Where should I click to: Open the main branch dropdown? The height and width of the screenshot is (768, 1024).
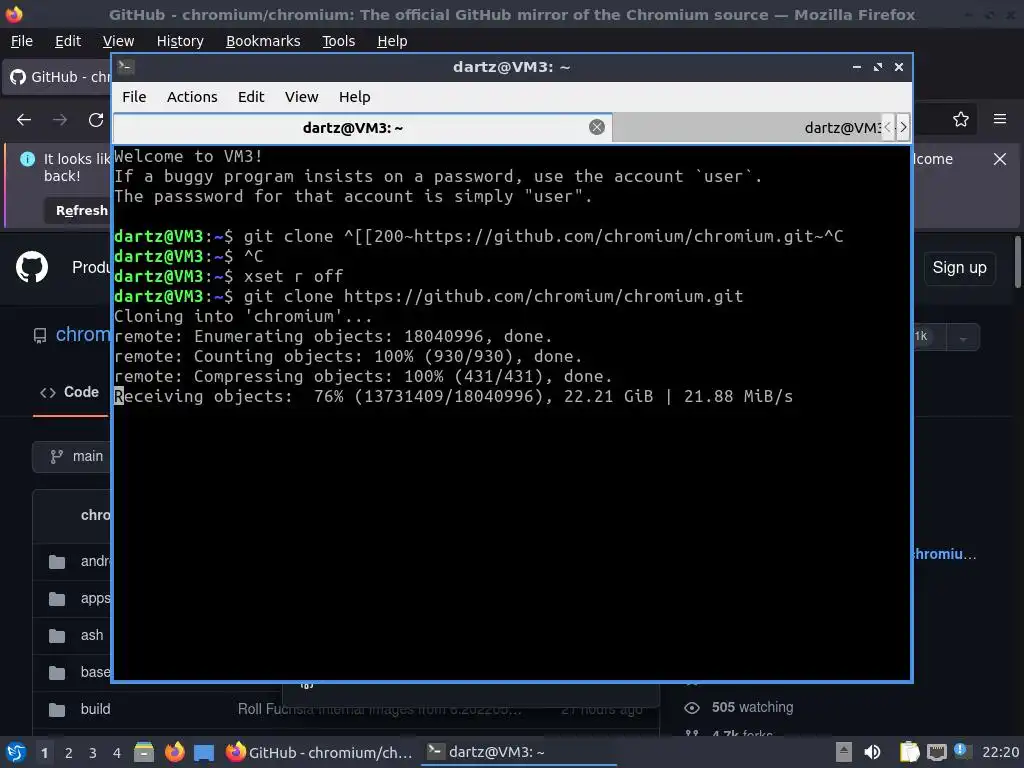[x=72, y=456]
